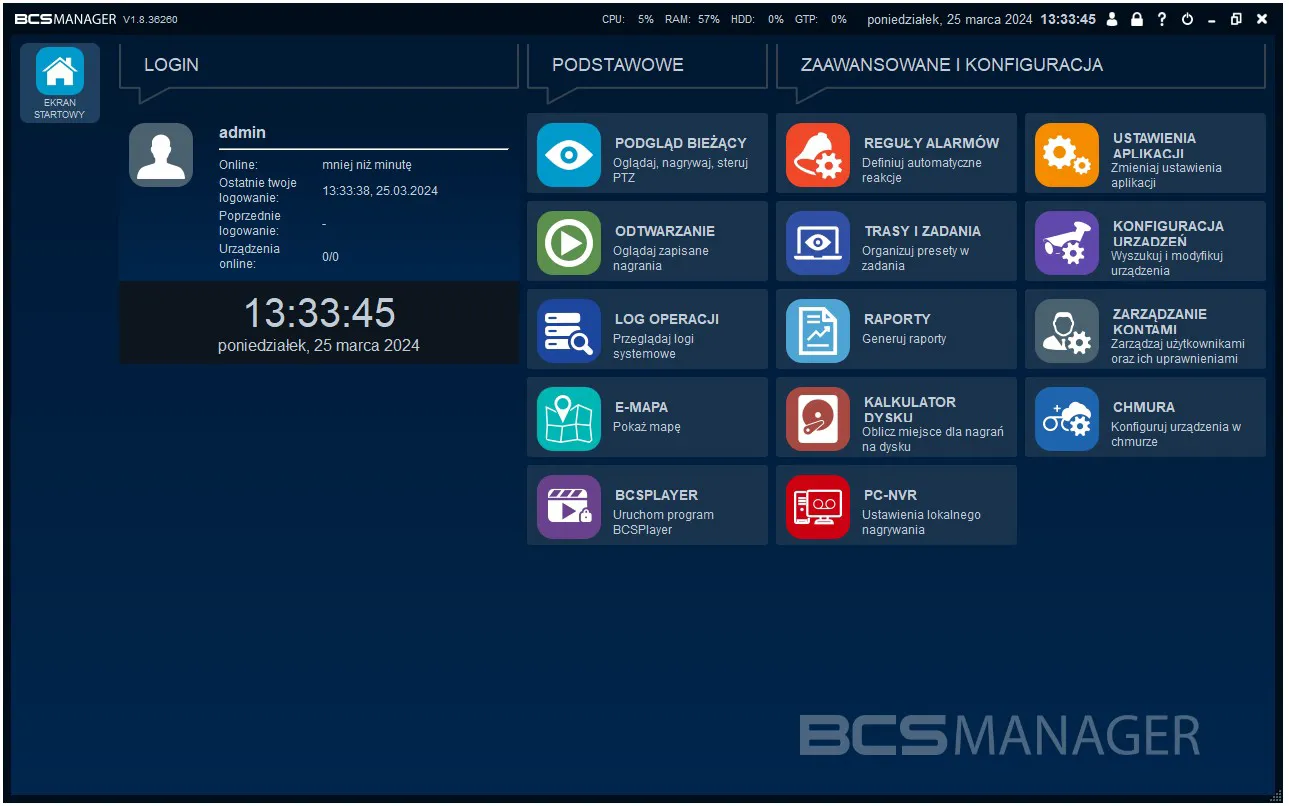The image size is (1289, 806).
Task: Select the Login section header
Action: tap(171, 65)
